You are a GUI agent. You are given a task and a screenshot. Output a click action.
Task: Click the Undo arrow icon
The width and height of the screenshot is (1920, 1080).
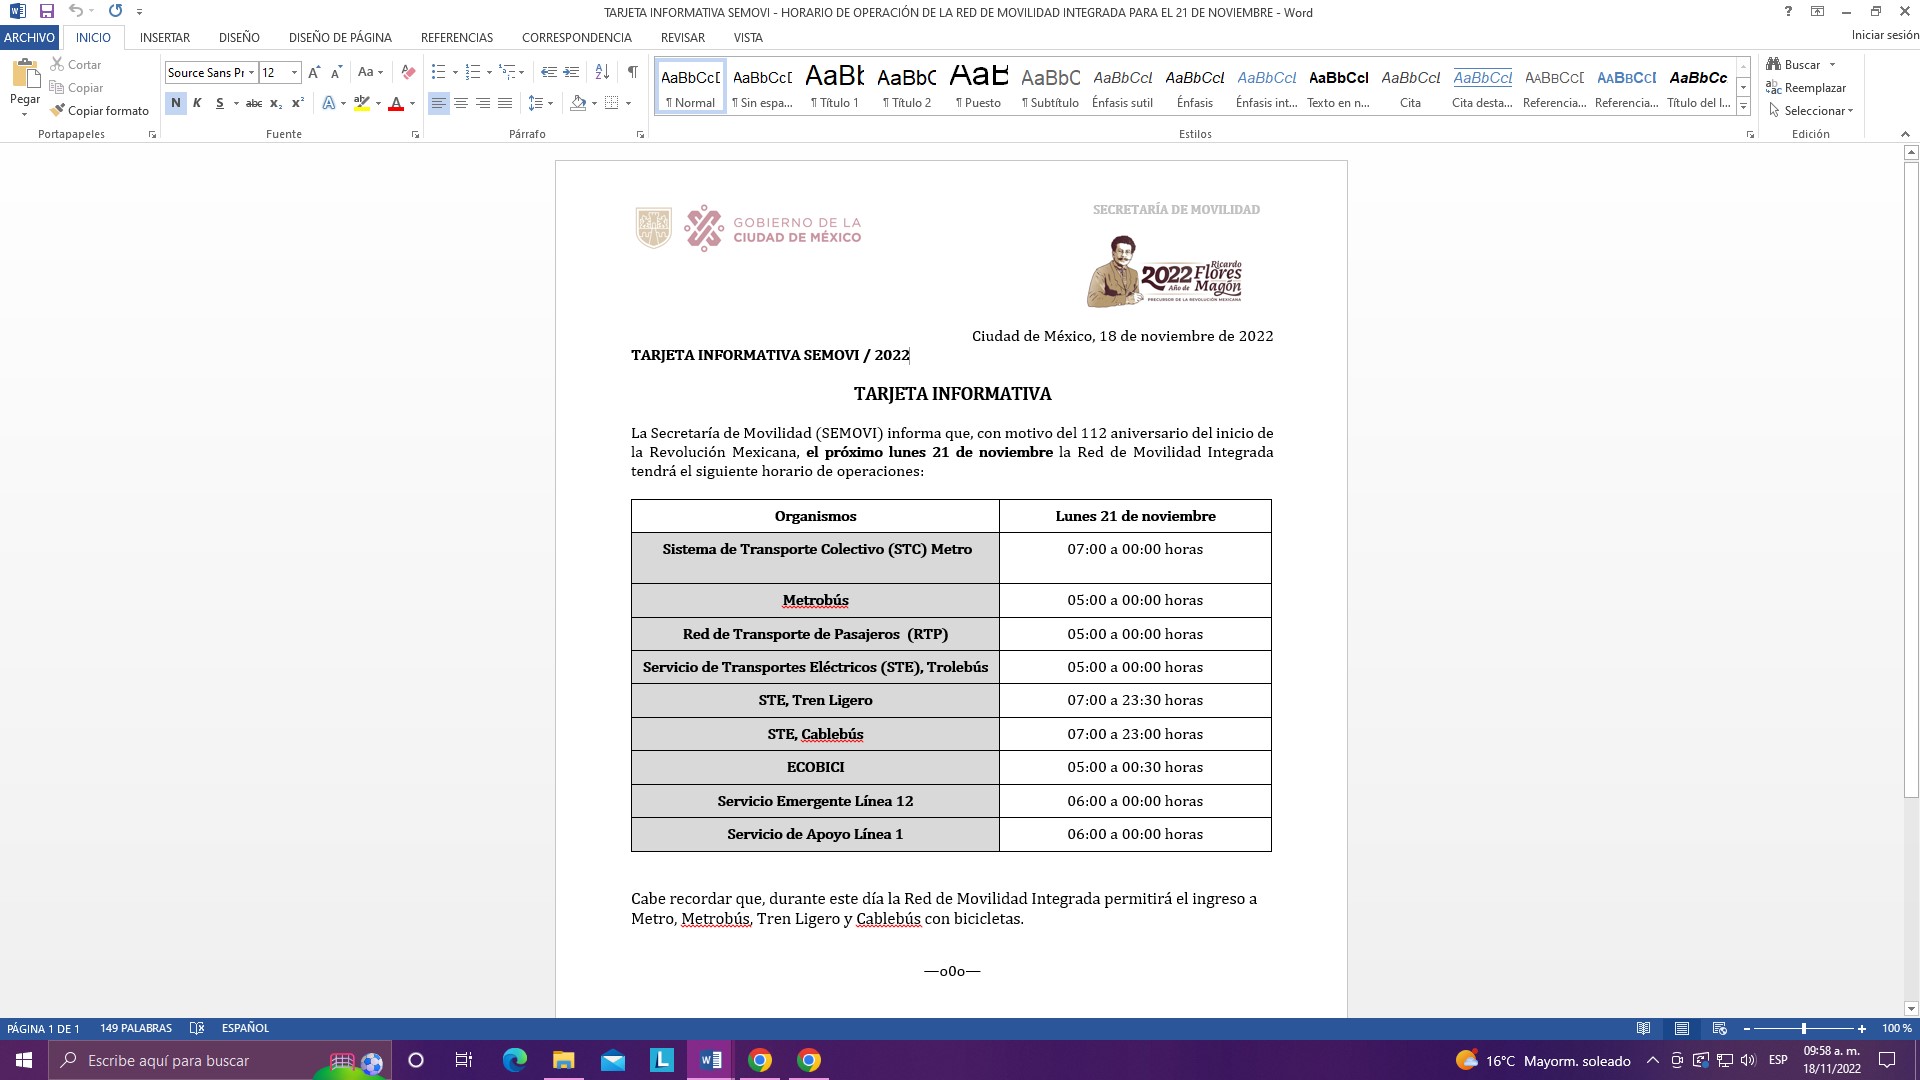[x=76, y=11]
